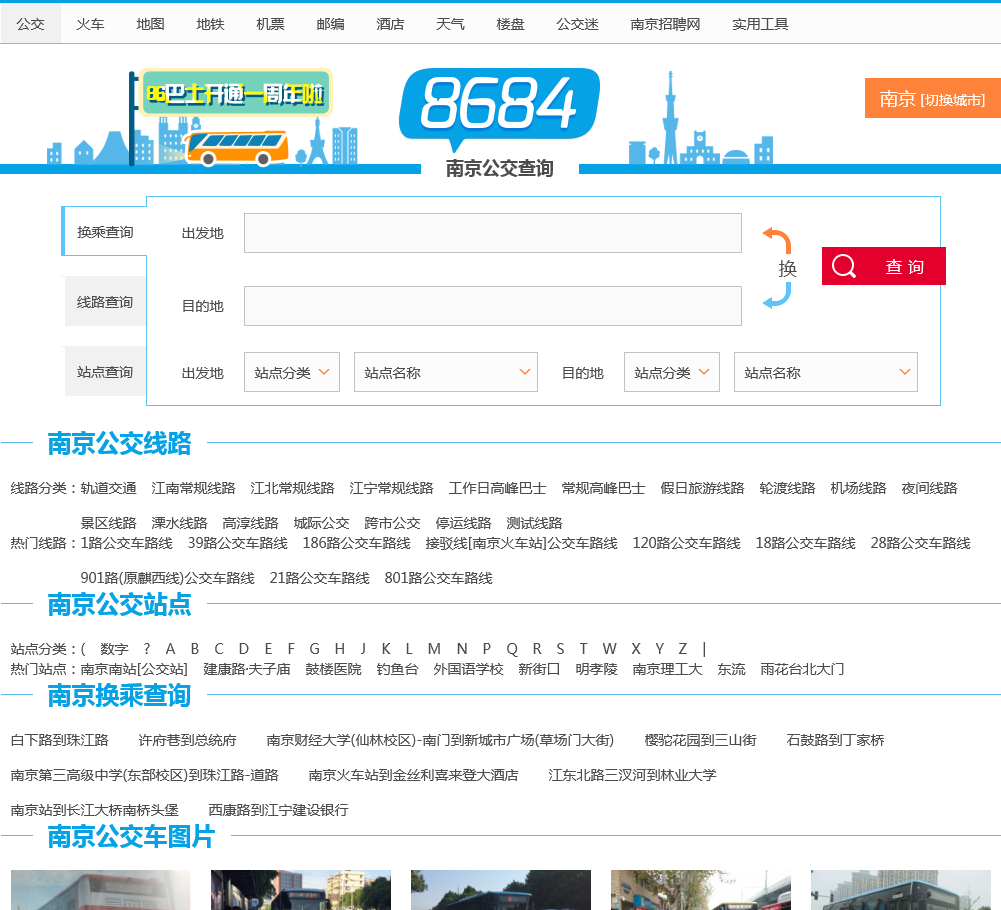Image resolution: width=1001 pixels, height=910 pixels.
Task: Go to 地图 in top navigation
Action: point(150,24)
